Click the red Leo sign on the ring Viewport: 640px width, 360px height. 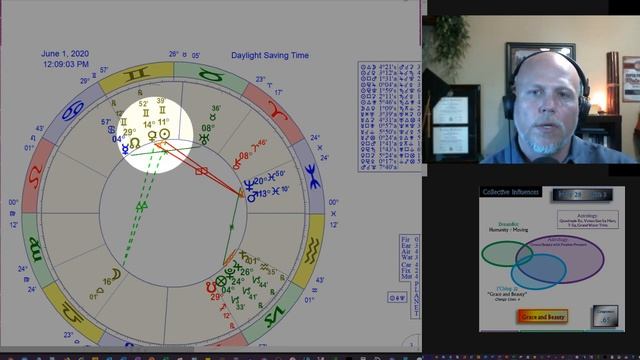point(35,177)
